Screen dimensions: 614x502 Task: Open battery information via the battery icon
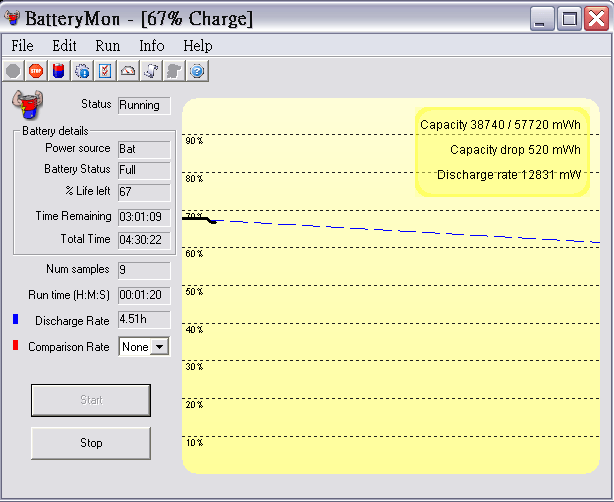pyautogui.click(x=58, y=71)
